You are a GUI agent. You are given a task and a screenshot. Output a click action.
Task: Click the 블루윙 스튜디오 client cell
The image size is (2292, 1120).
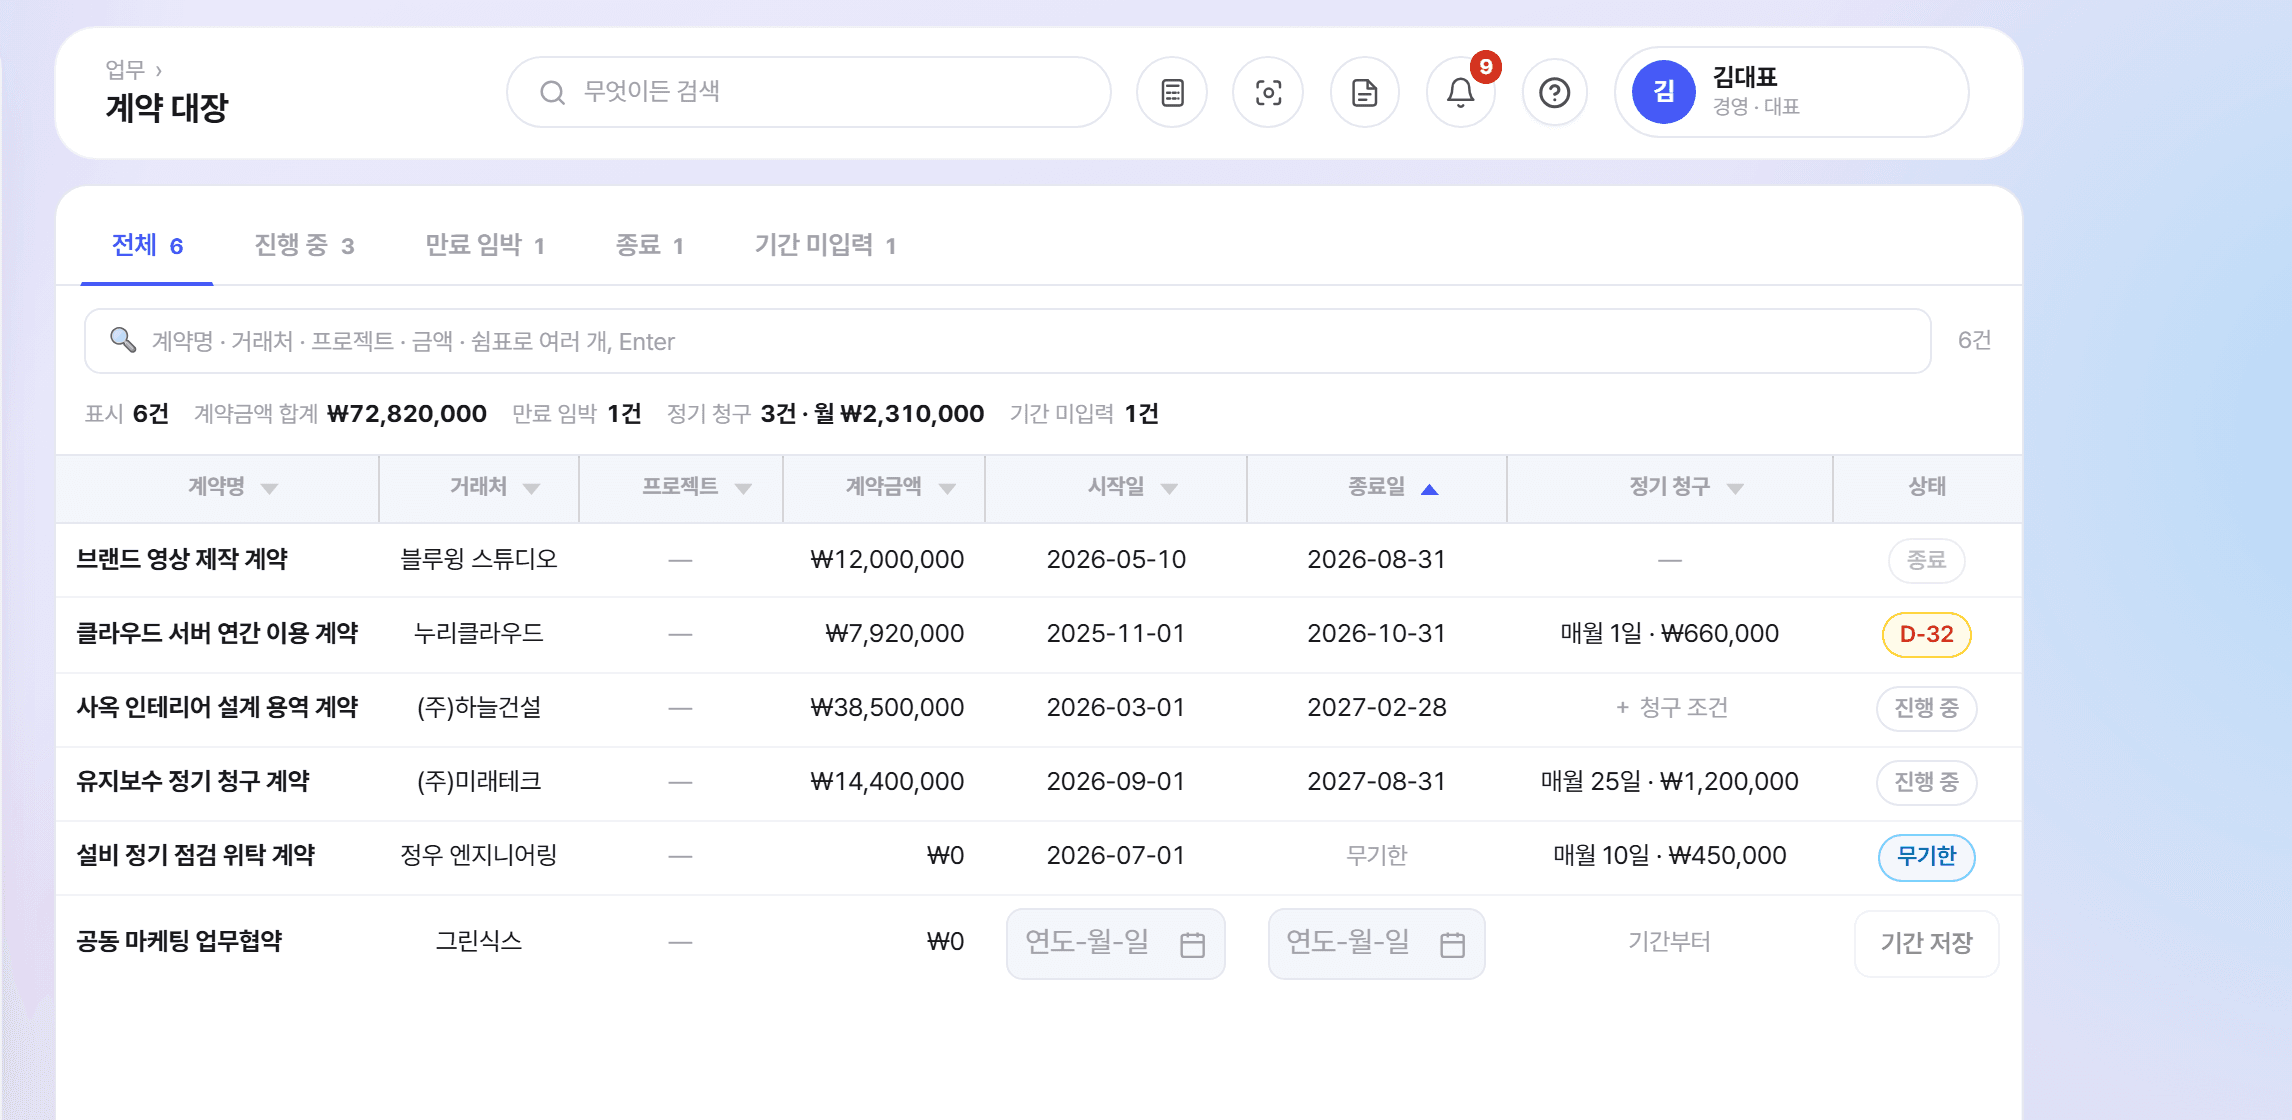[x=479, y=560]
